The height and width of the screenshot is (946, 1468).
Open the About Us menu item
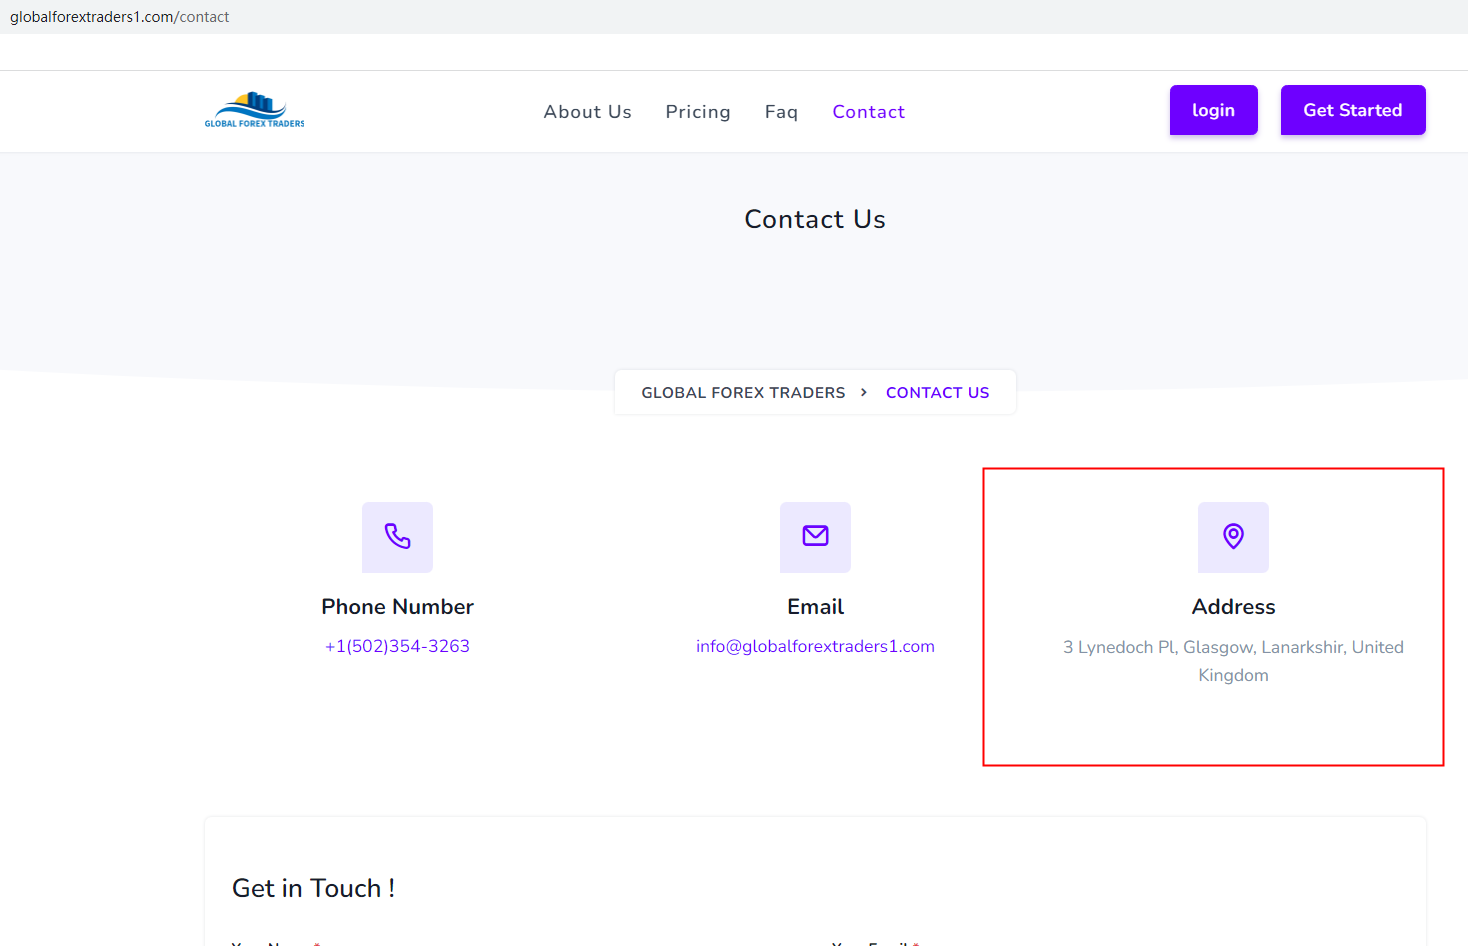tap(588, 112)
